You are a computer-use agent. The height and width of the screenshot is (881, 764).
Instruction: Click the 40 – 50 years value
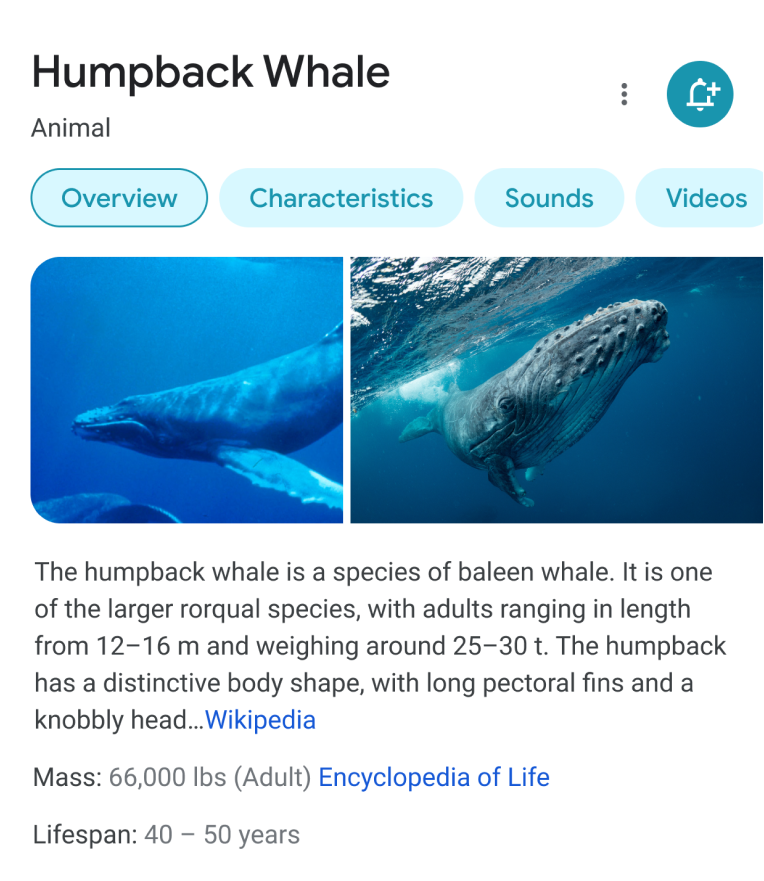point(222,834)
